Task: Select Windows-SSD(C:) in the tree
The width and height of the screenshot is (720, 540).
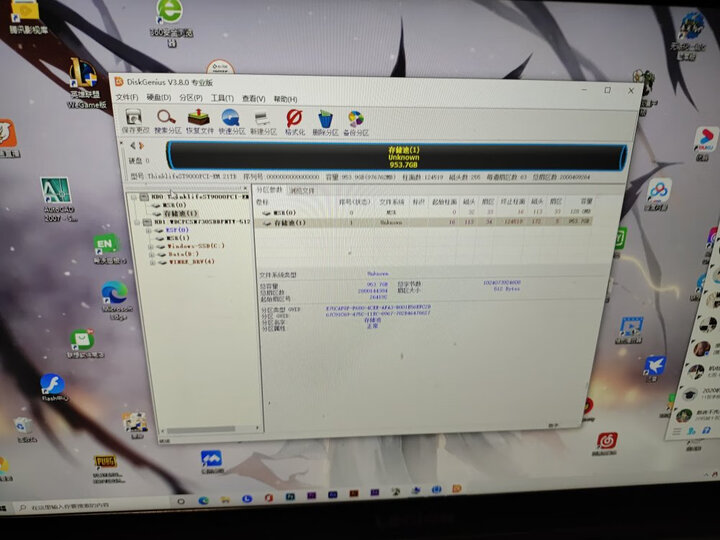Action: pos(191,246)
